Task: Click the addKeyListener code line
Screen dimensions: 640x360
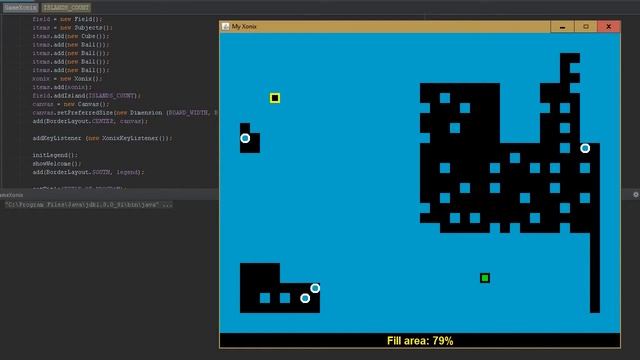Action: pyautogui.click(x=102, y=138)
